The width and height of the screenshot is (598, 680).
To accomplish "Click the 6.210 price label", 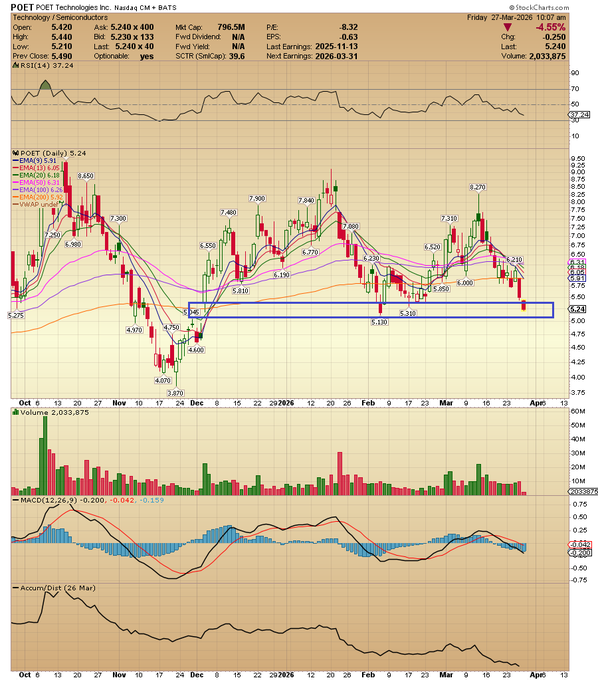I will [515, 259].
